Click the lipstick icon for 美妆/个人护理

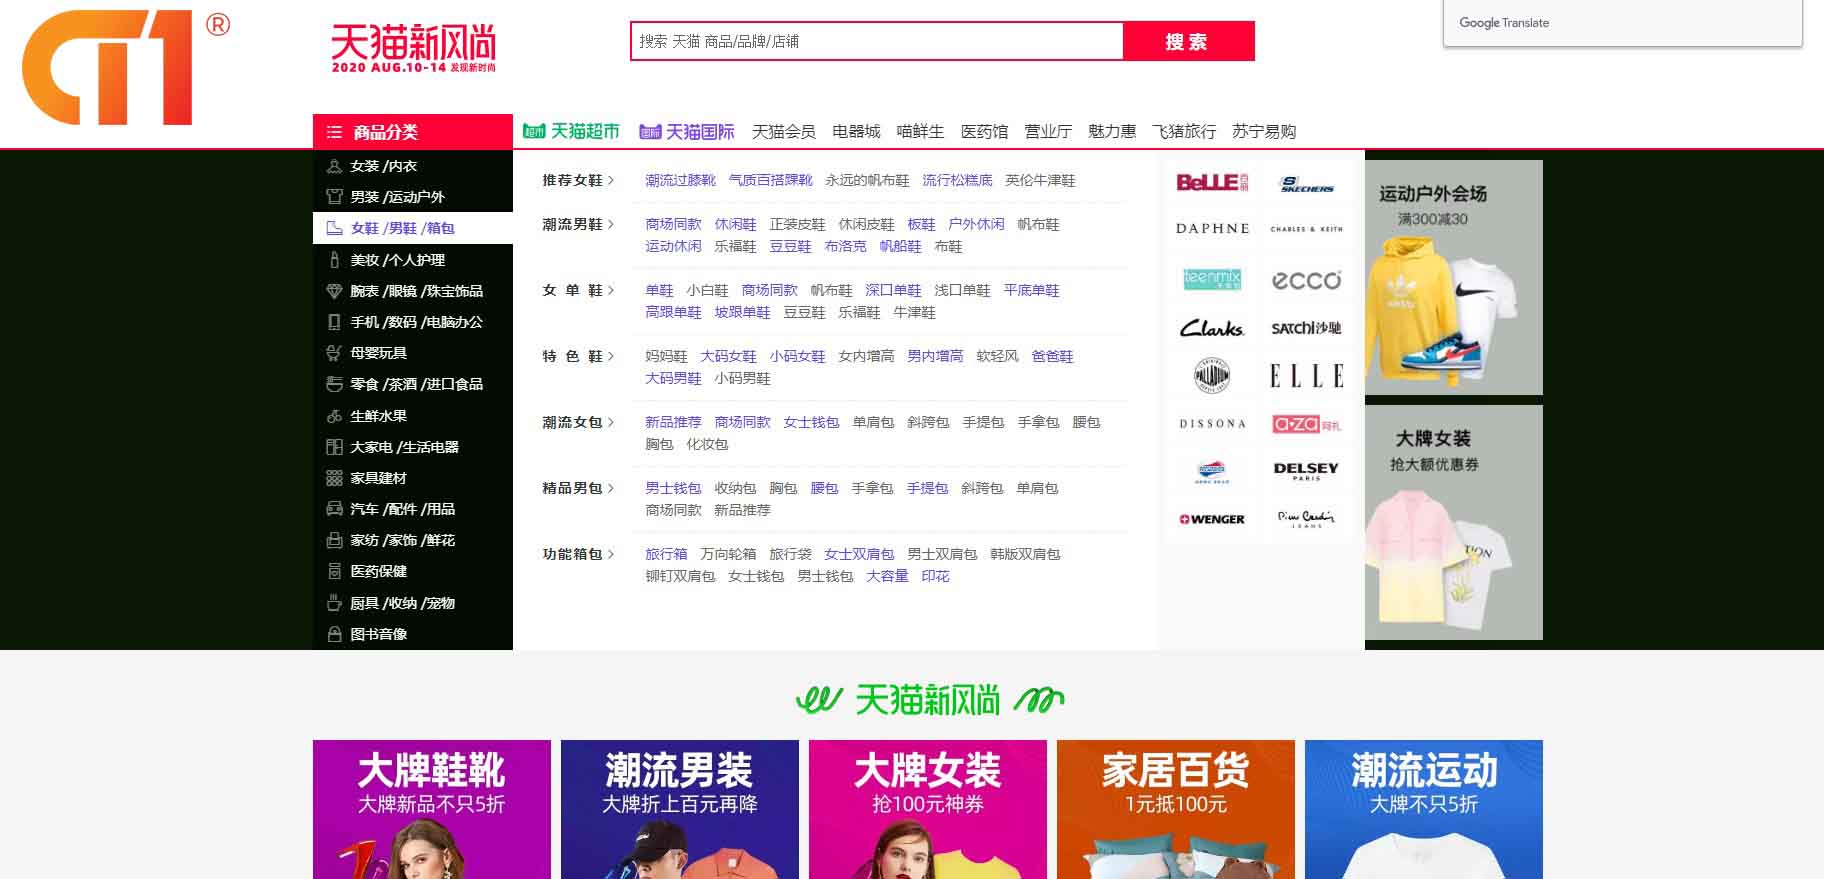334,259
